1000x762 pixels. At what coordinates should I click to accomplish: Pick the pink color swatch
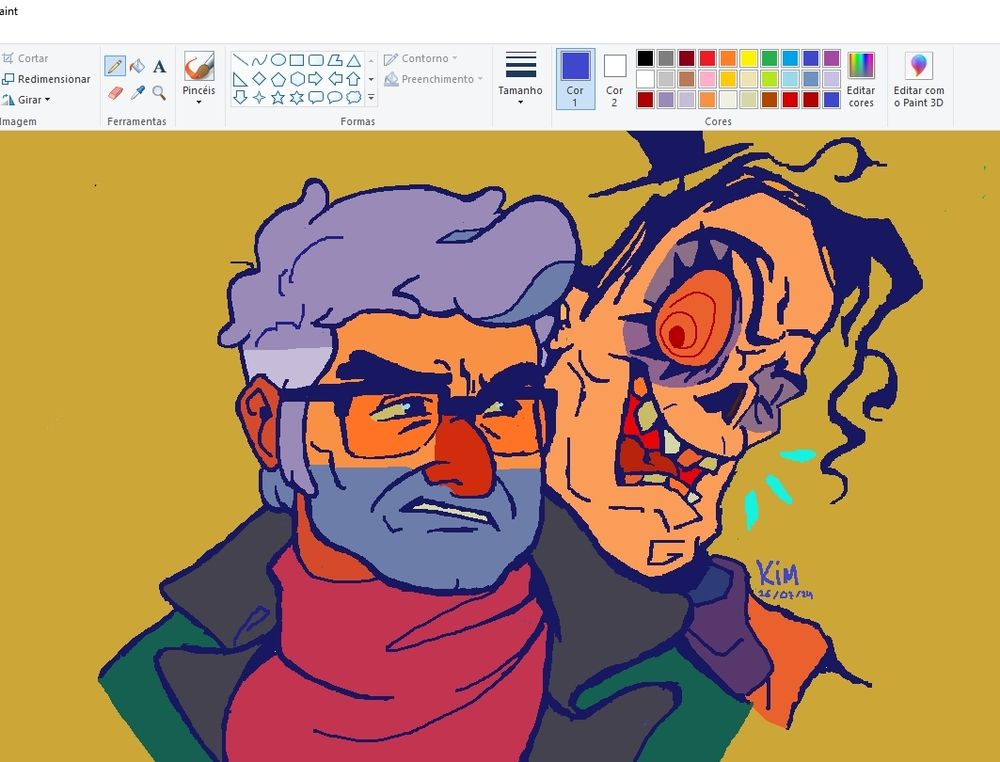pyautogui.click(x=707, y=79)
